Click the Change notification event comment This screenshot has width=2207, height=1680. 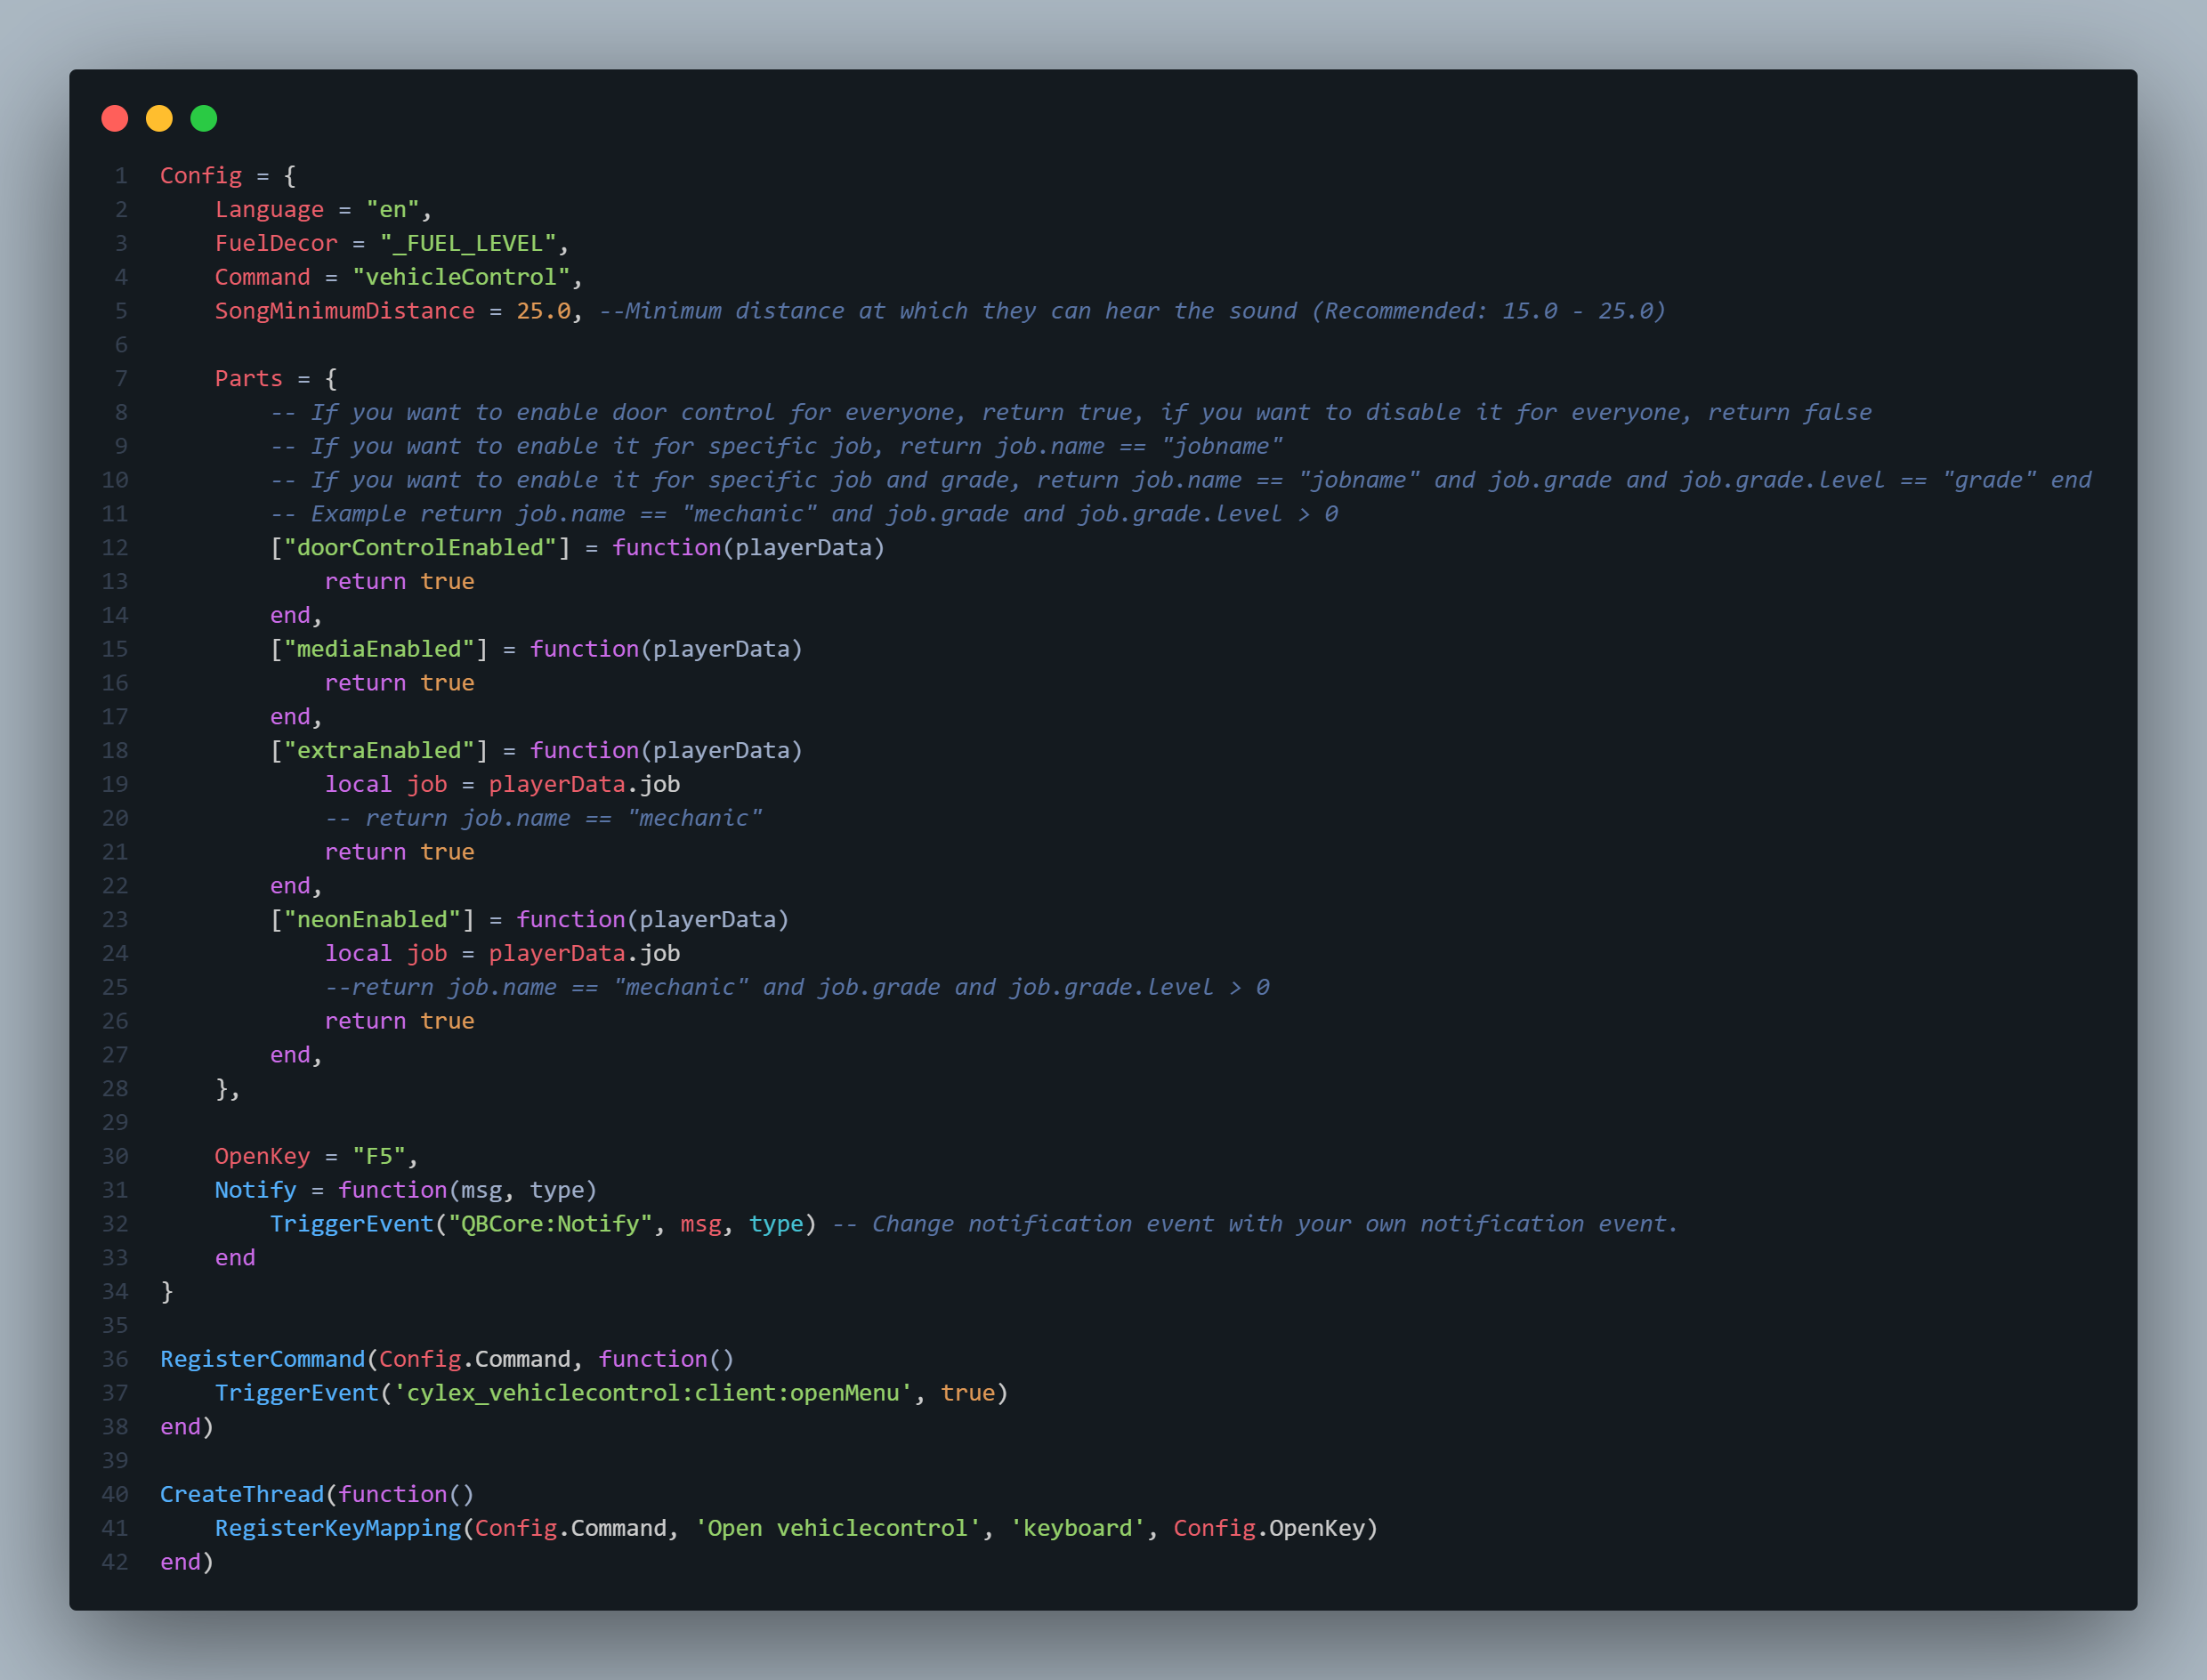tap(1255, 1224)
